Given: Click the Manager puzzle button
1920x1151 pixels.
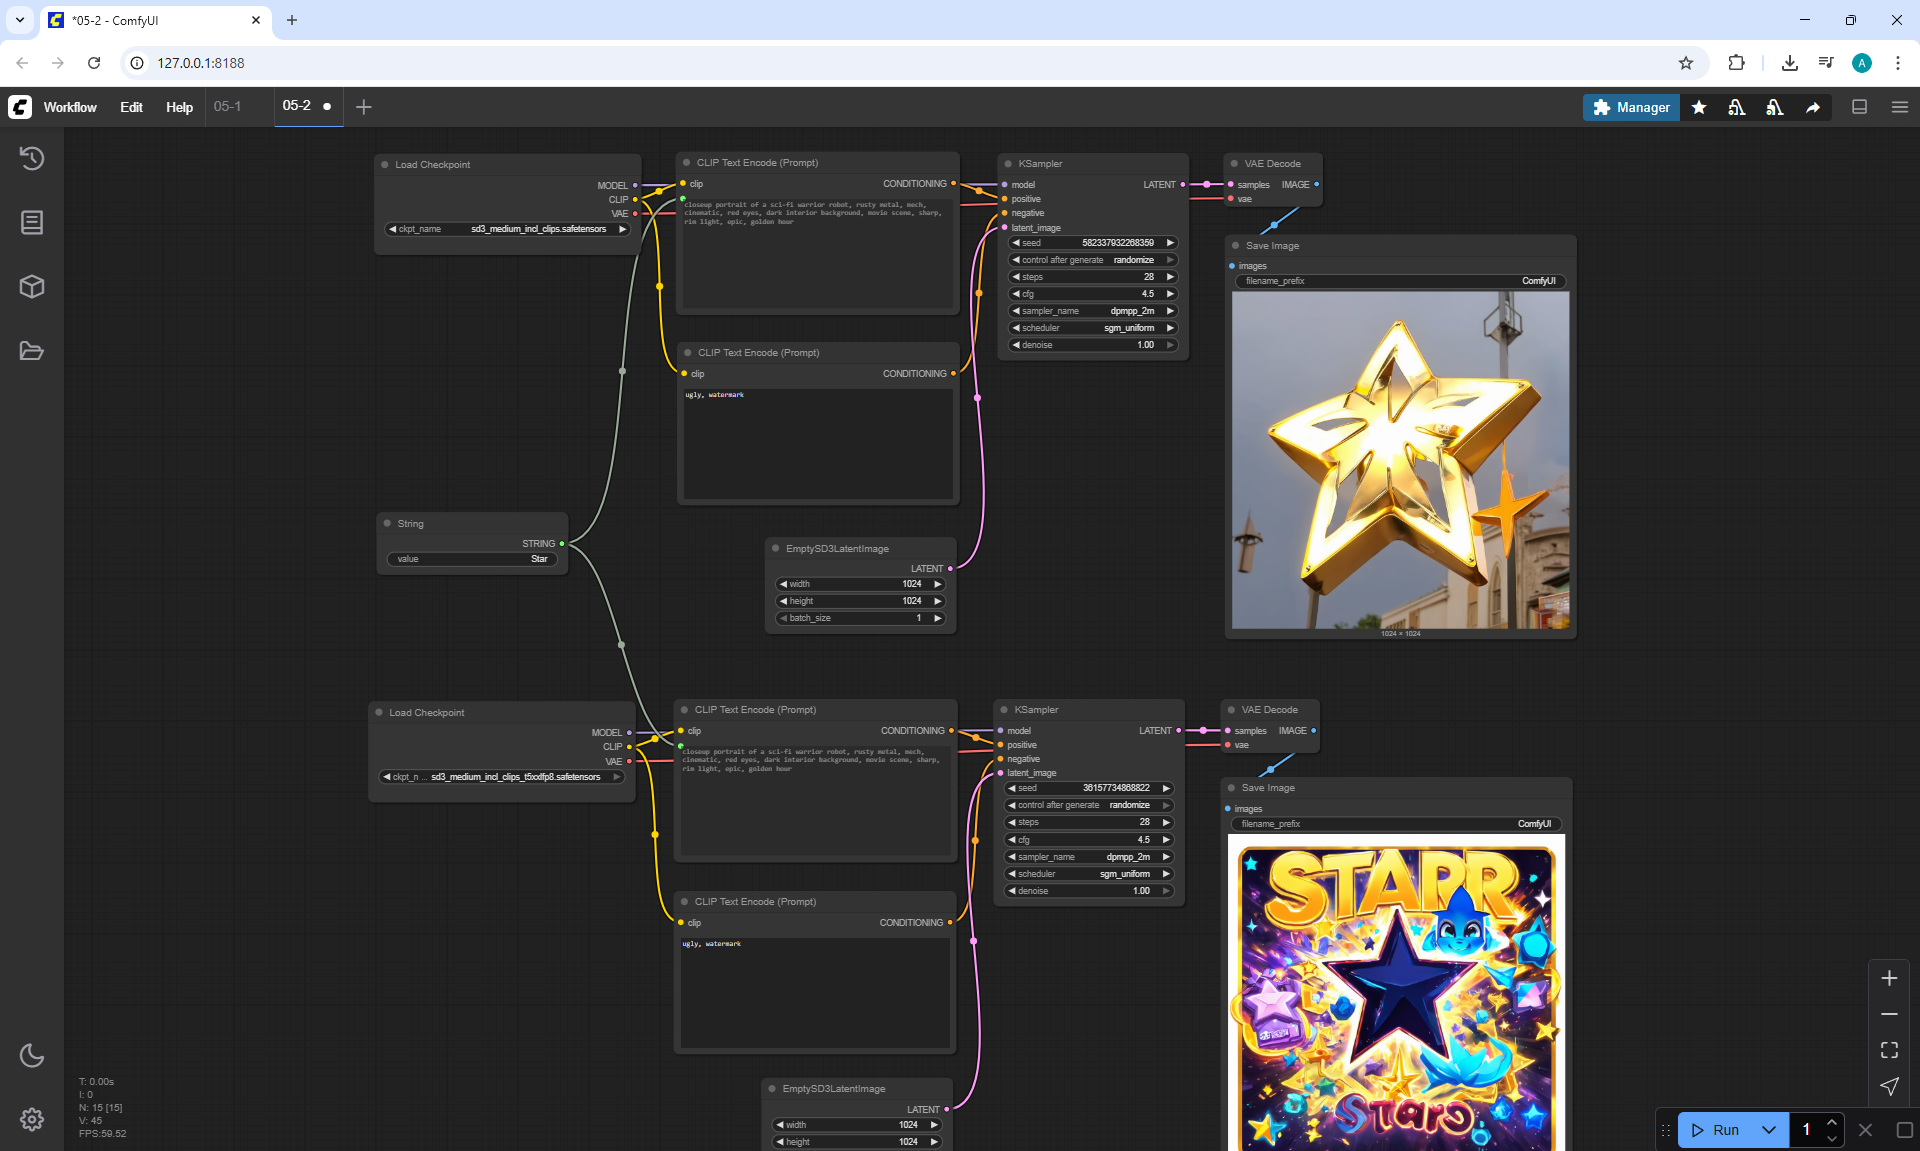Looking at the screenshot, I should point(1631,107).
